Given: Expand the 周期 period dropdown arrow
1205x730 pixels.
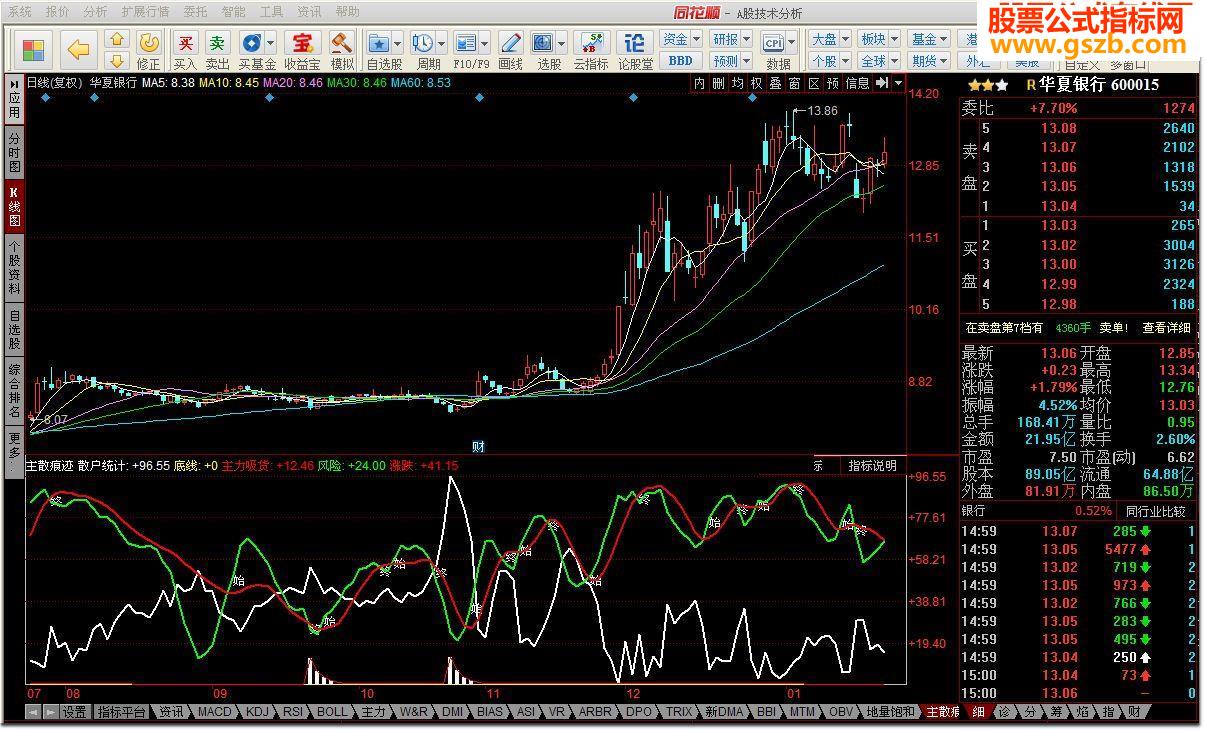Looking at the screenshot, I should (440, 43).
